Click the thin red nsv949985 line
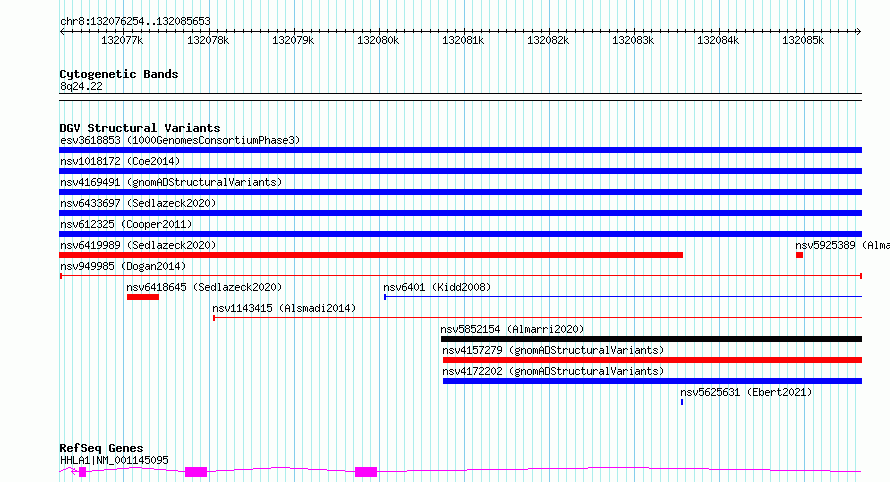 pos(460,276)
